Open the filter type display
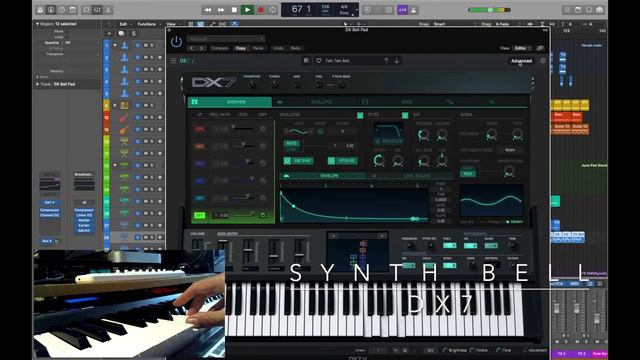This screenshot has width=640, height=360. point(388,132)
